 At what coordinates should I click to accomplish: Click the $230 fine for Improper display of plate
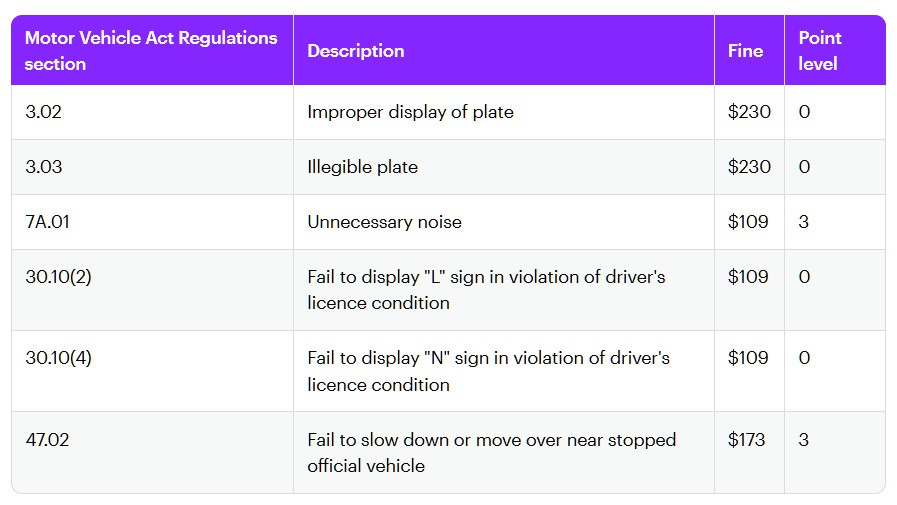[x=749, y=112]
